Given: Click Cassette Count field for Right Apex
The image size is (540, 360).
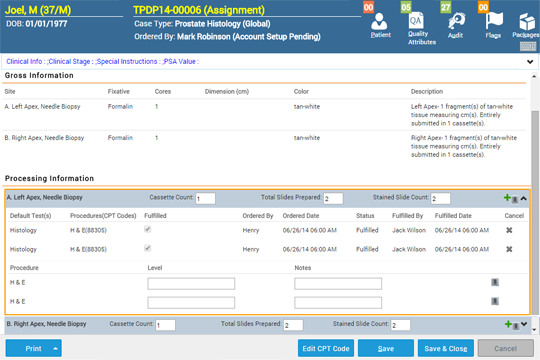Looking at the screenshot, I should click(x=166, y=325).
